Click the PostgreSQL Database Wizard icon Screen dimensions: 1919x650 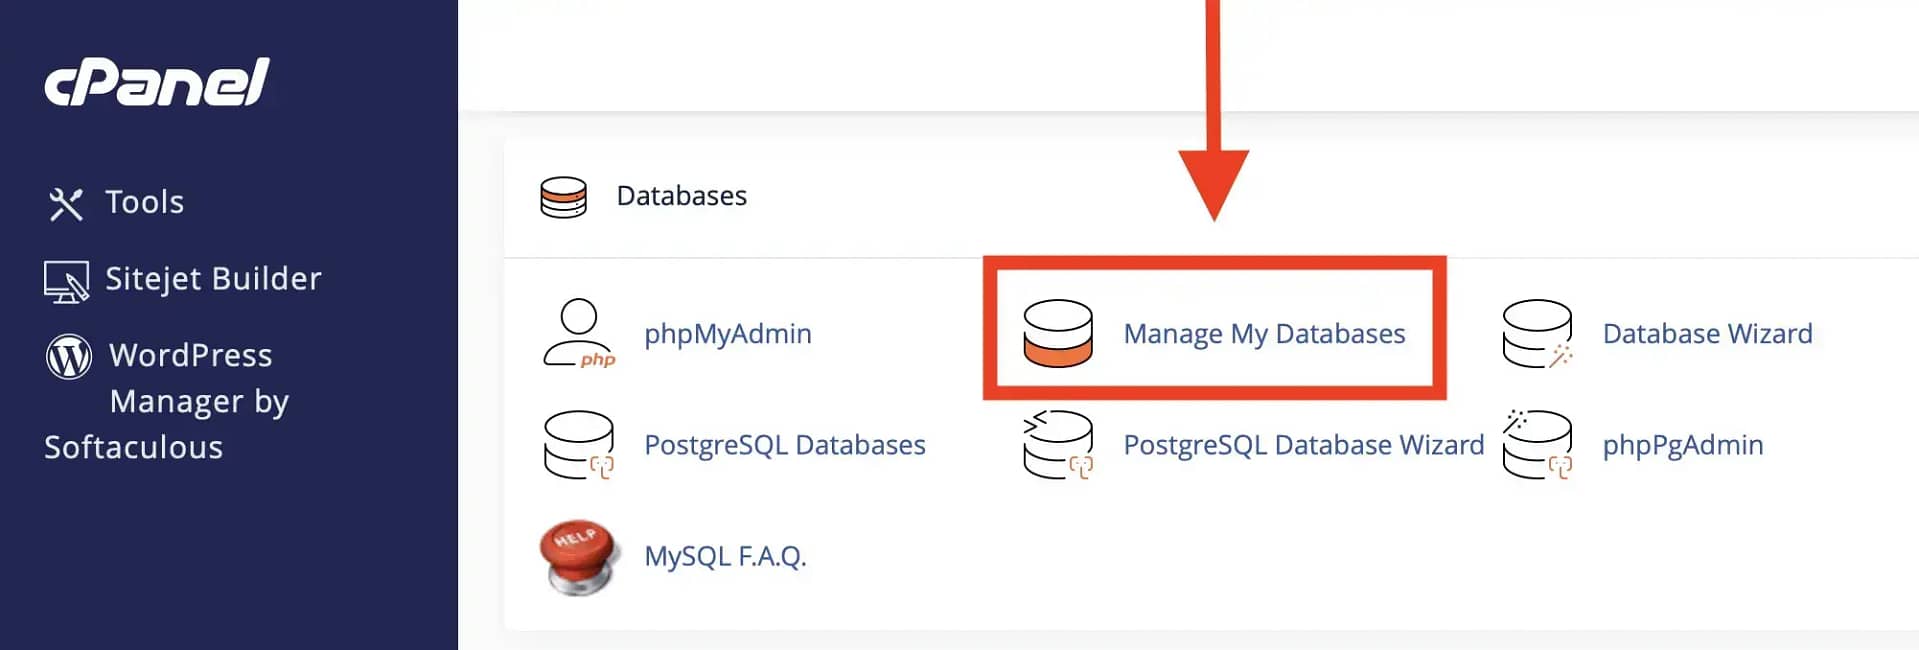point(1058,445)
